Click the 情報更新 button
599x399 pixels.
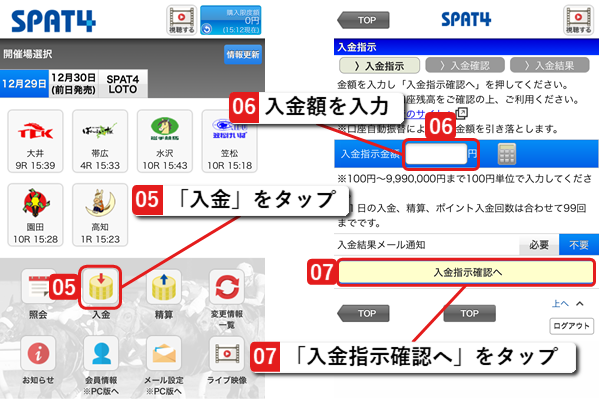243,55
